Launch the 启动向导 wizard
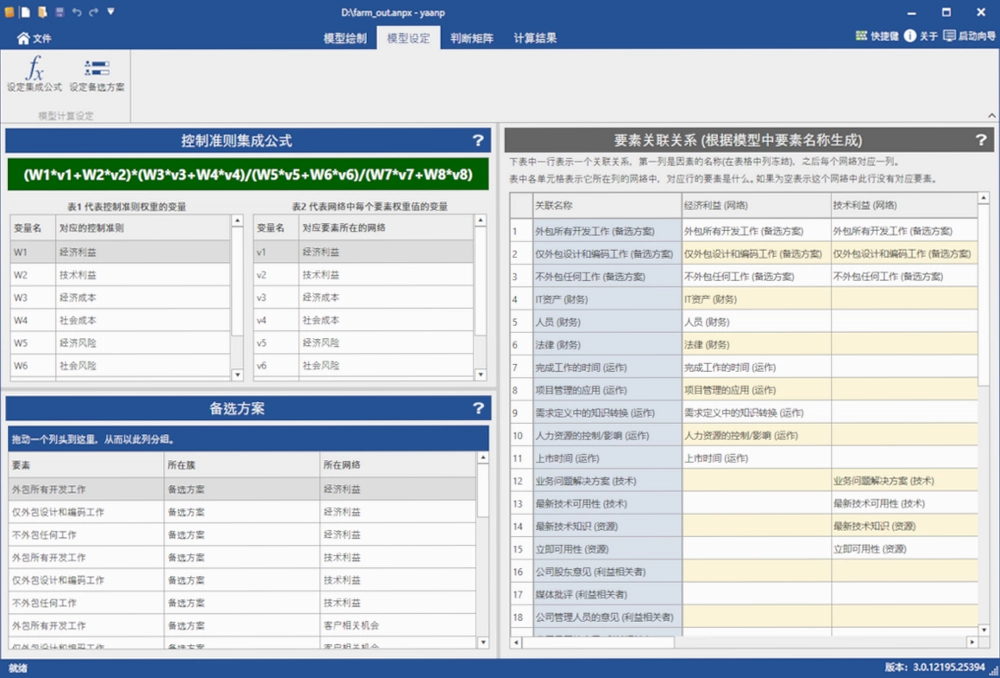The height and width of the screenshot is (678, 1000). point(969,36)
